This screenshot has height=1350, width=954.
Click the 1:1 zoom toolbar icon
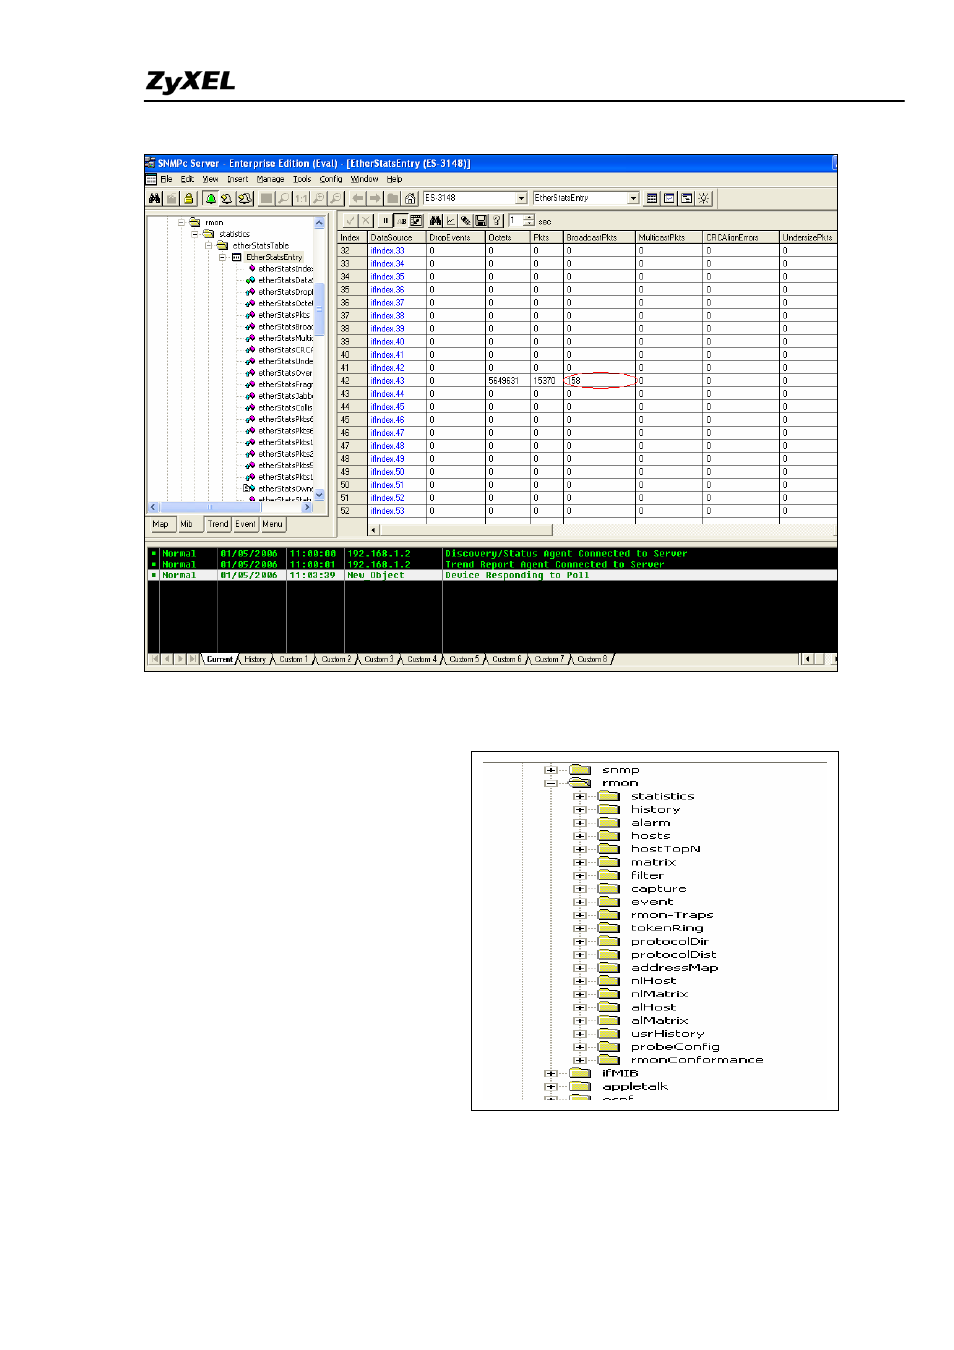coord(301,198)
